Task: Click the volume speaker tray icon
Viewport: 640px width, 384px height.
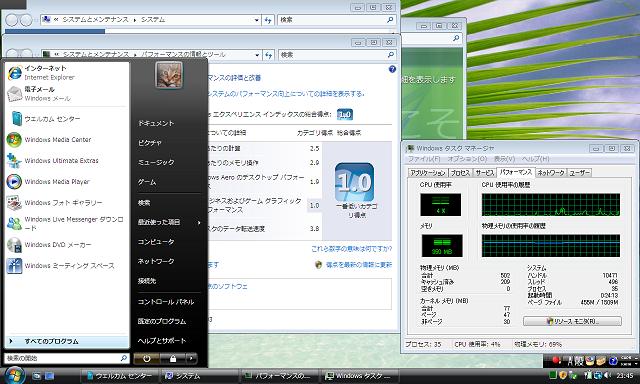Action: (x=608, y=375)
